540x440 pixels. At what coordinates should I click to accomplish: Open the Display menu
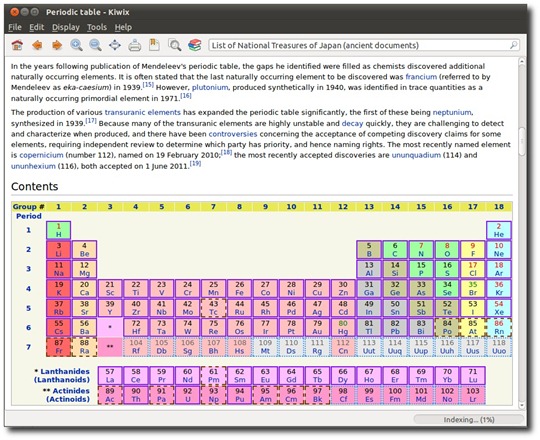pos(66,27)
